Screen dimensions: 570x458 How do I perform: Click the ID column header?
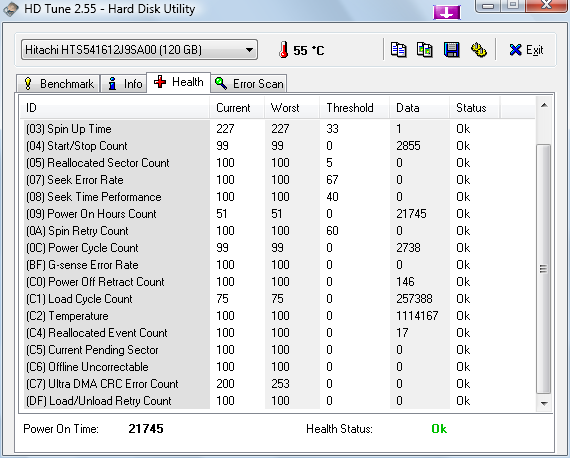point(115,108)
